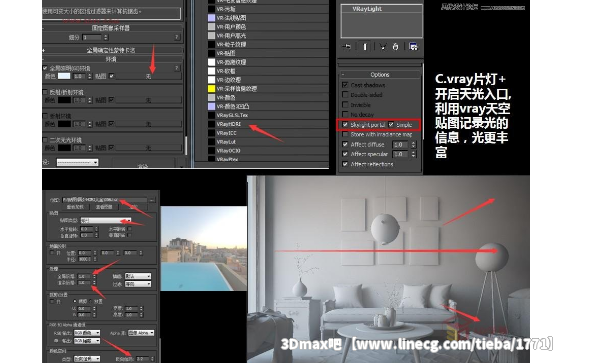This screenshot has height=363, width=593.
Task: Open preset dropdown at render settings bottom
Action: pos(77,162)
